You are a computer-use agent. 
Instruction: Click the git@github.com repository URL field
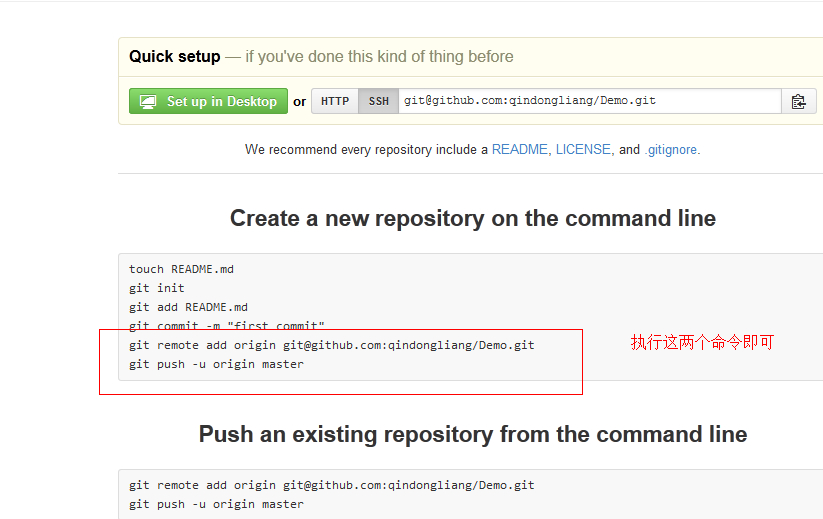(x=590, y=101)
